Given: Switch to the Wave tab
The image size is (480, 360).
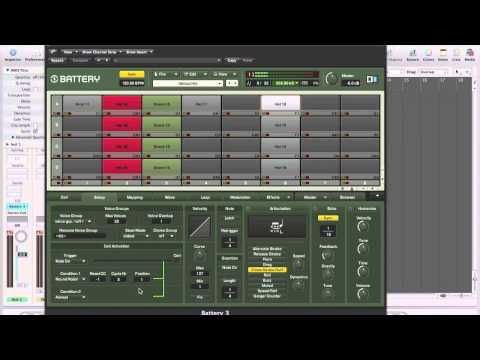Looking at the screenshot, I should 170,197.
